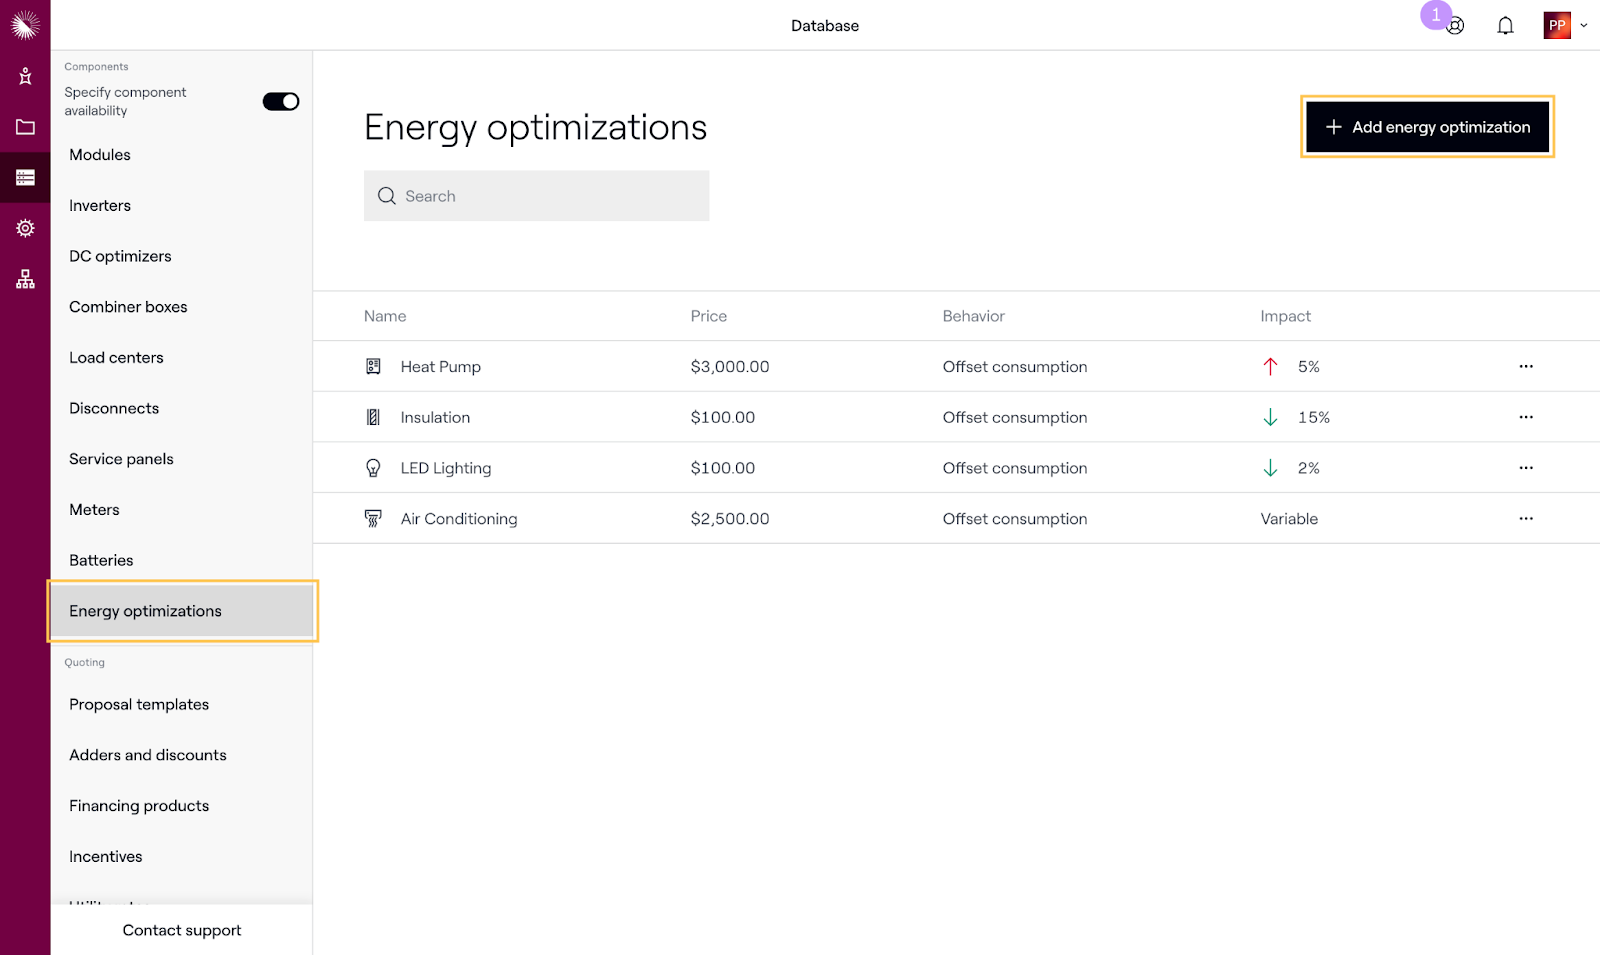Go to Proposal templates in sidebar
Screen dimensions: 1600x955
(139, 705)
